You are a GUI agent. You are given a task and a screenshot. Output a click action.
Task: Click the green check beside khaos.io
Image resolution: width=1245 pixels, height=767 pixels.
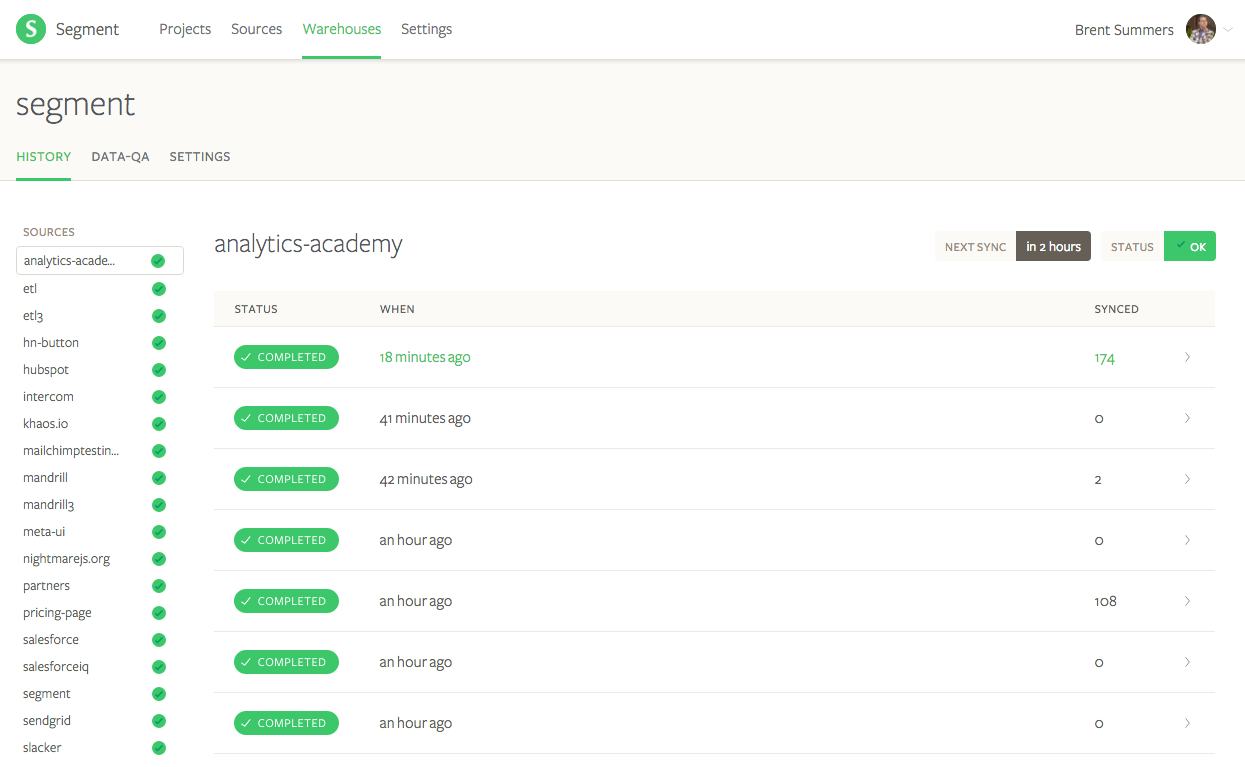coord(158,424)
